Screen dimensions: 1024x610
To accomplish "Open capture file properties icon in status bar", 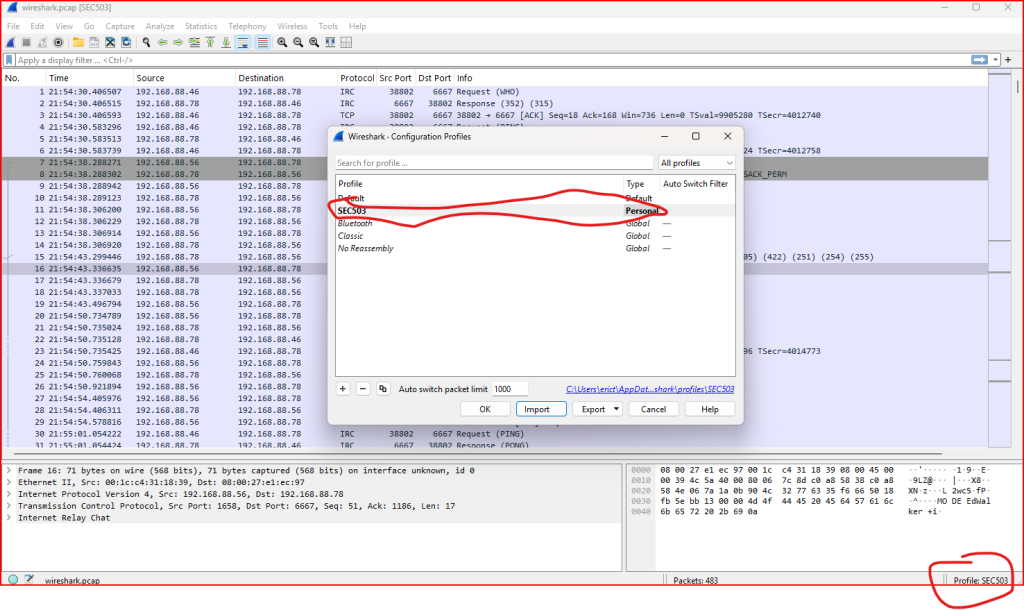I will [x=29, y=579].
